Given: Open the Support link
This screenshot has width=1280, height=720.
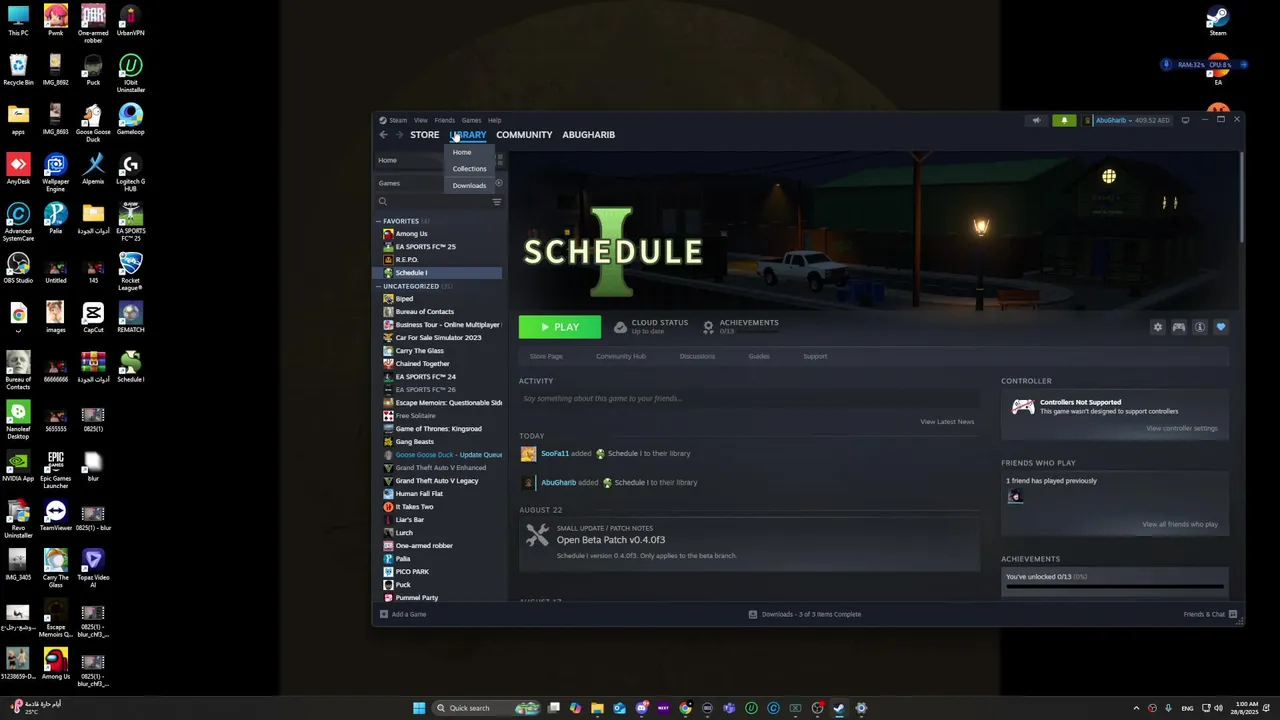Looking at the screenshot, I should click(x=815, y=356).
